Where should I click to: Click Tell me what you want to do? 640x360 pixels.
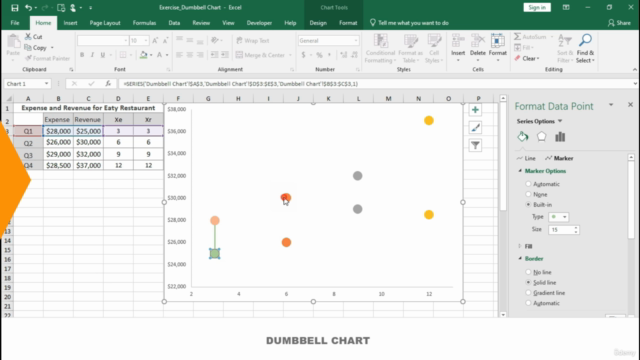click(409, 23)
